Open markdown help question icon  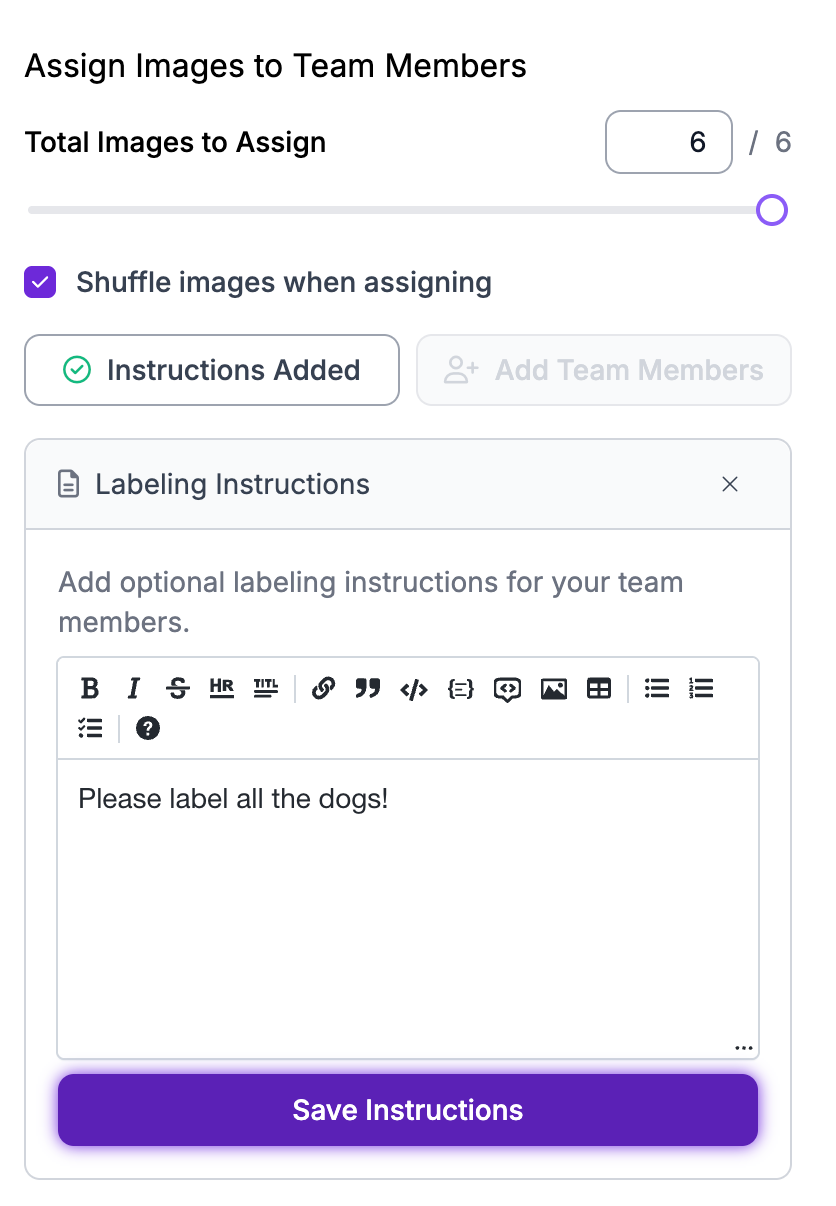point(148,728)
